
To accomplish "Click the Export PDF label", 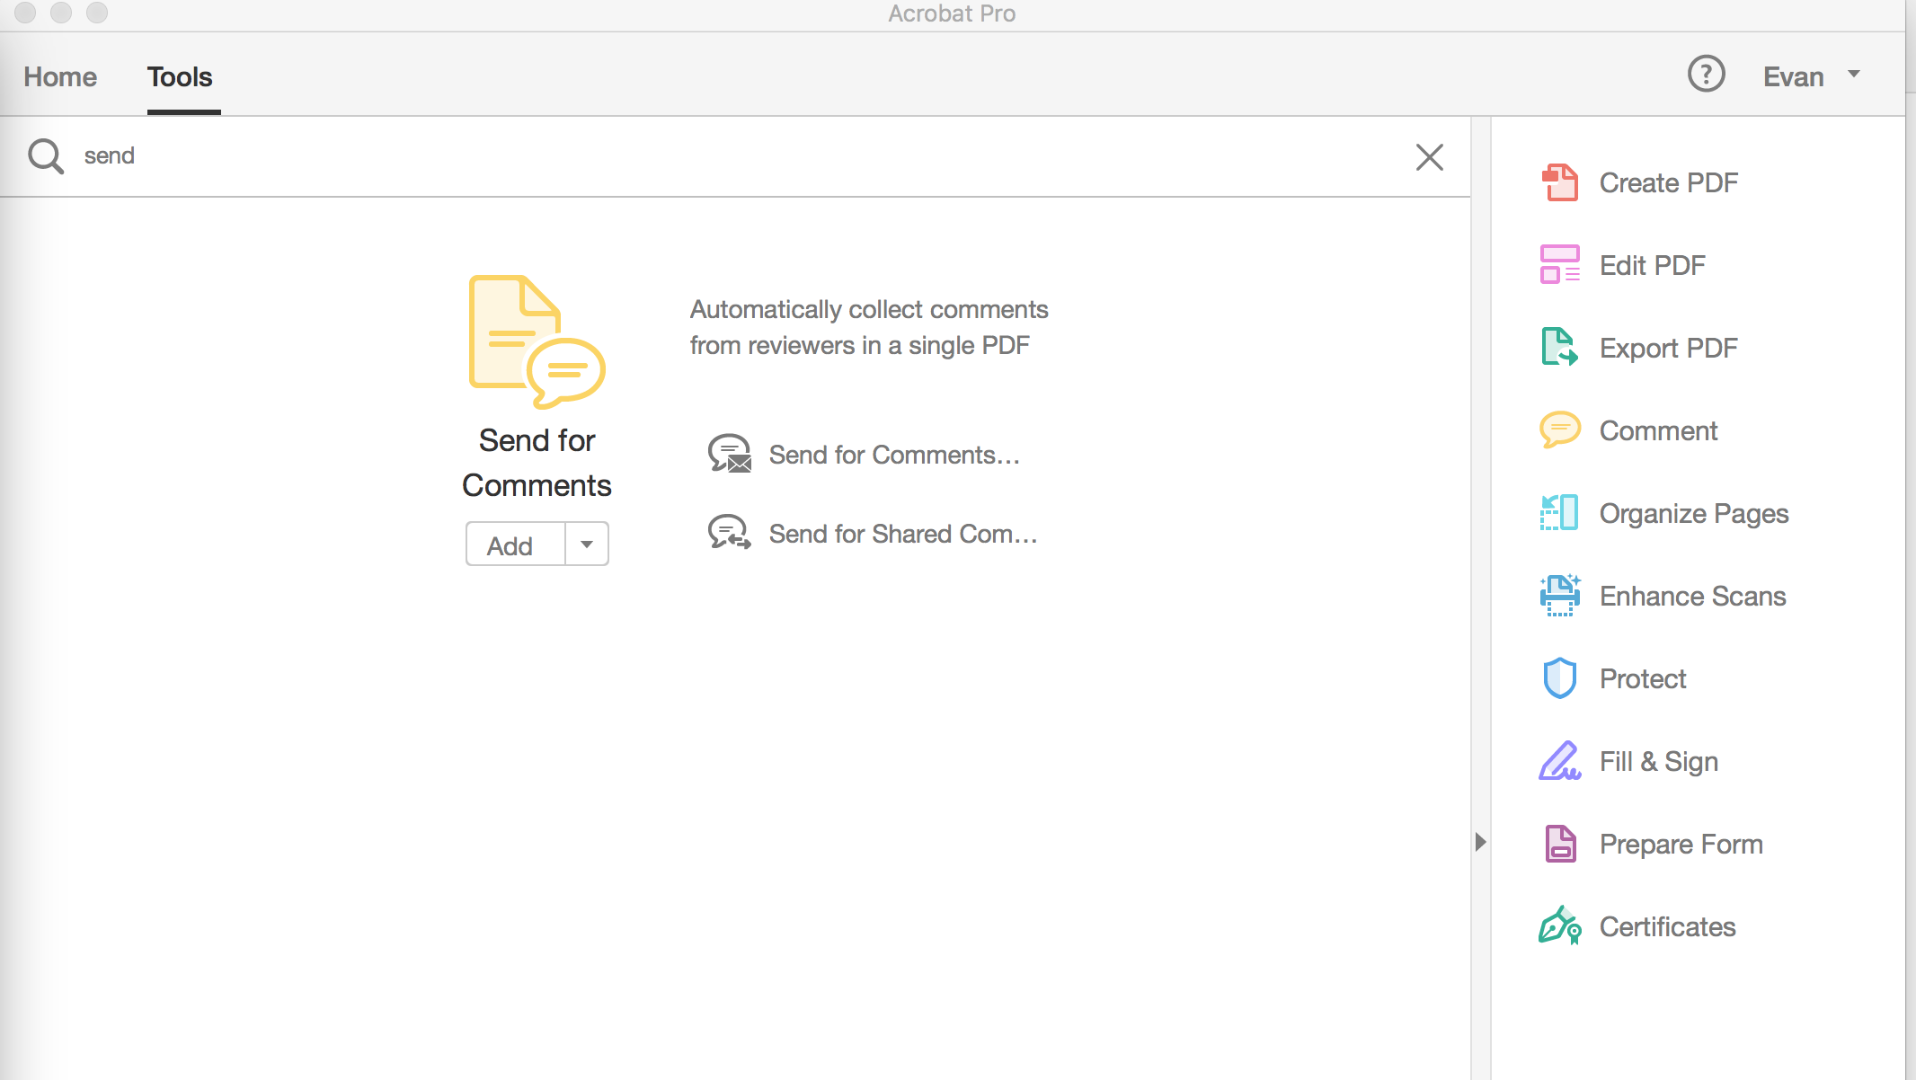I will [1668, 348].
